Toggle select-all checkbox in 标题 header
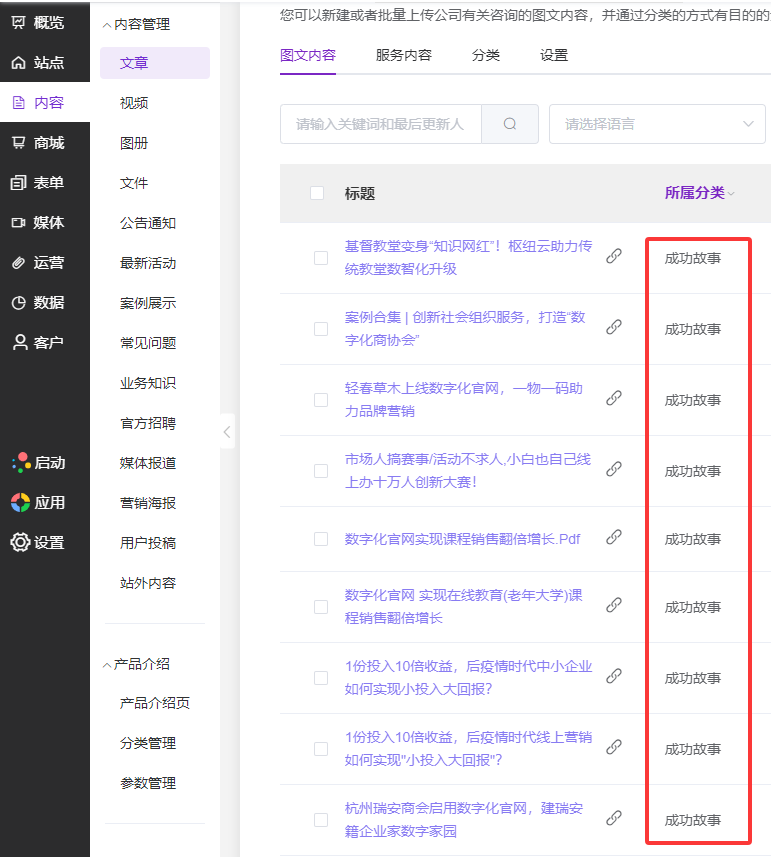Screen dimensions: 771x857 pos(317,193)
